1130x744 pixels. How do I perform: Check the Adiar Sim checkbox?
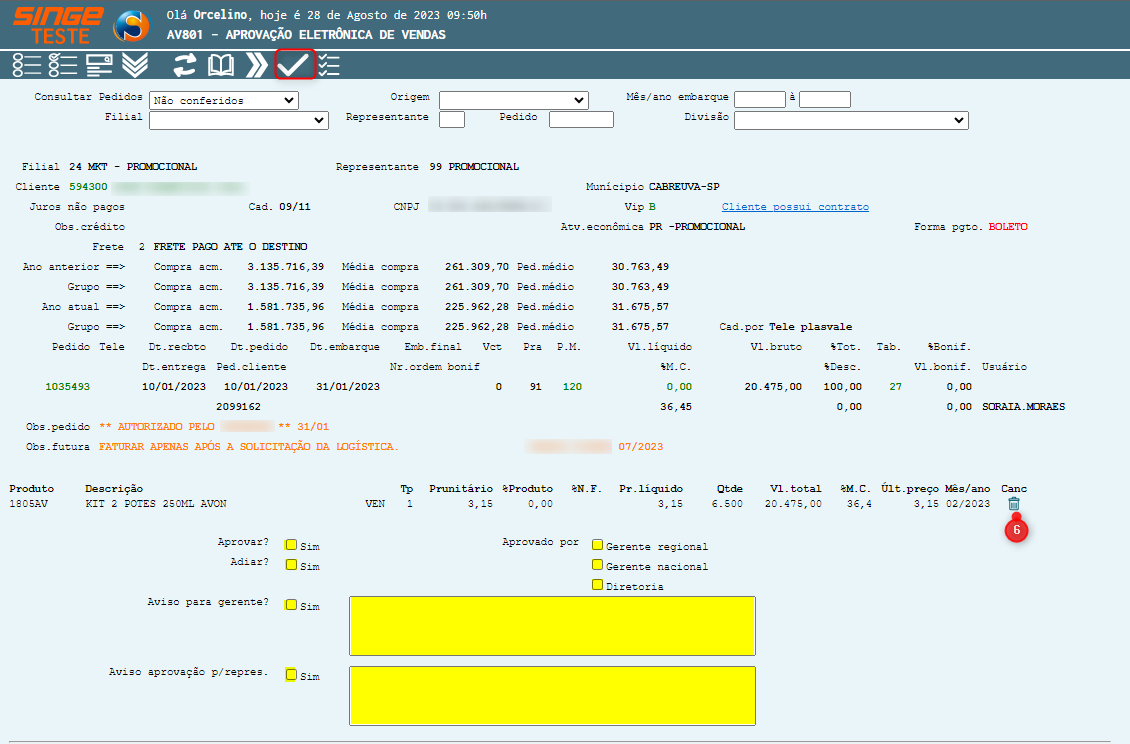[x=291, y=565]
